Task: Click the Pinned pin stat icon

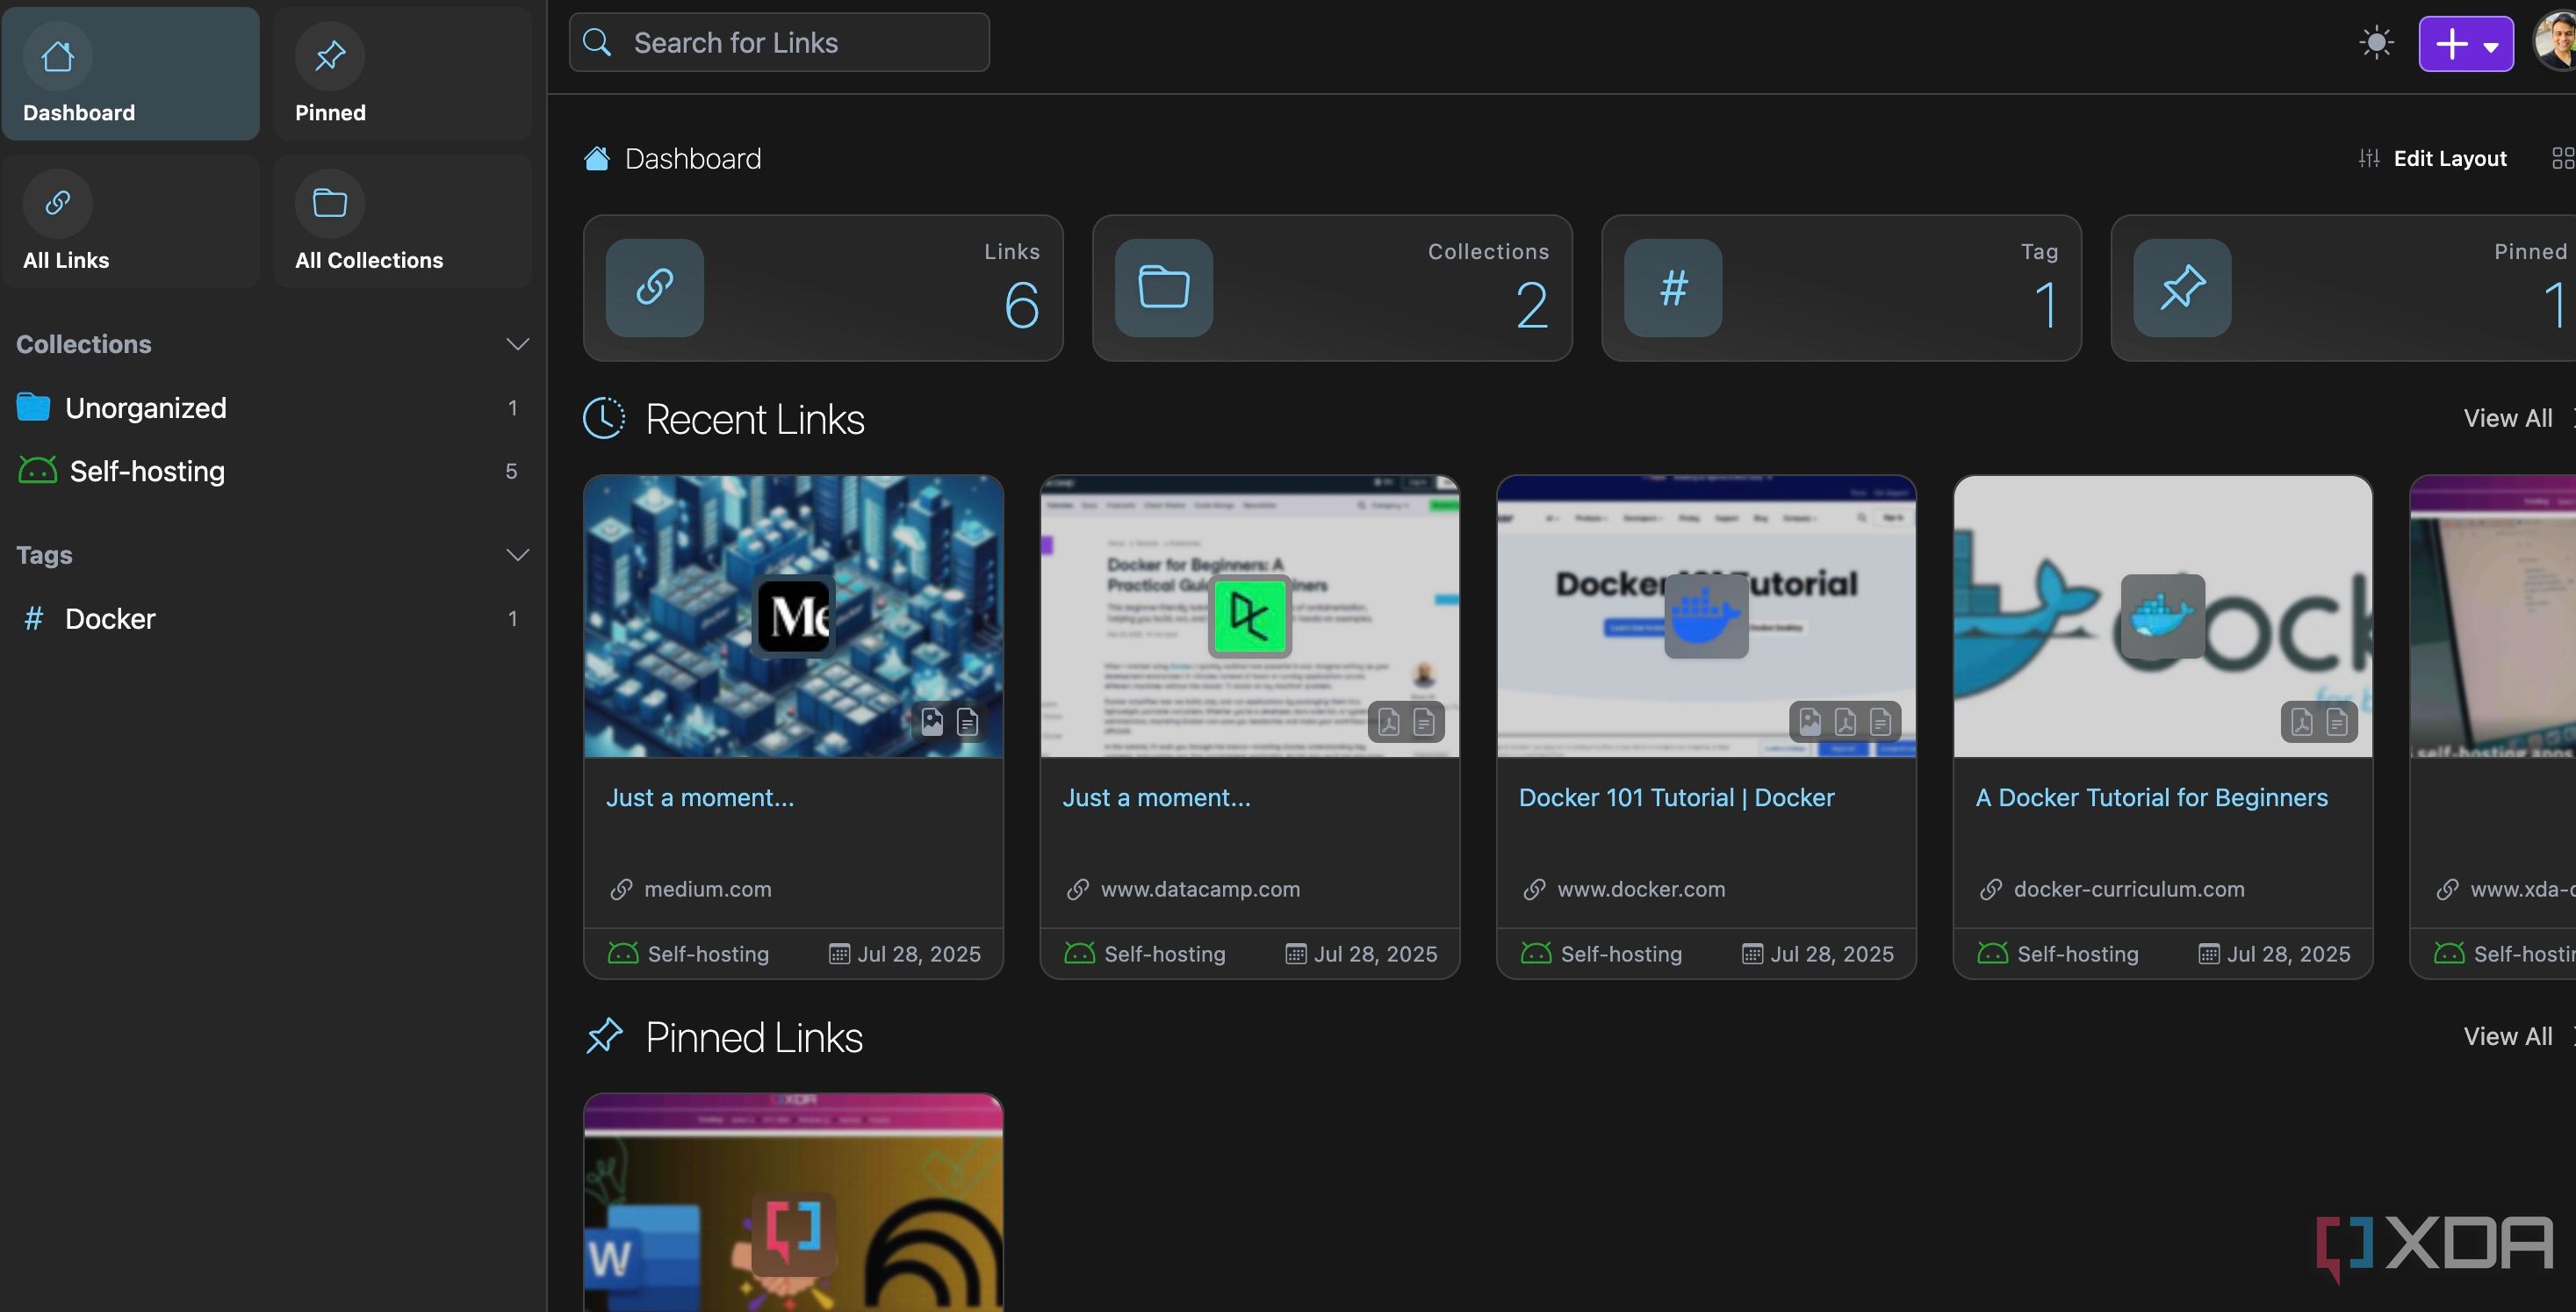Action: pos(2182,288)
